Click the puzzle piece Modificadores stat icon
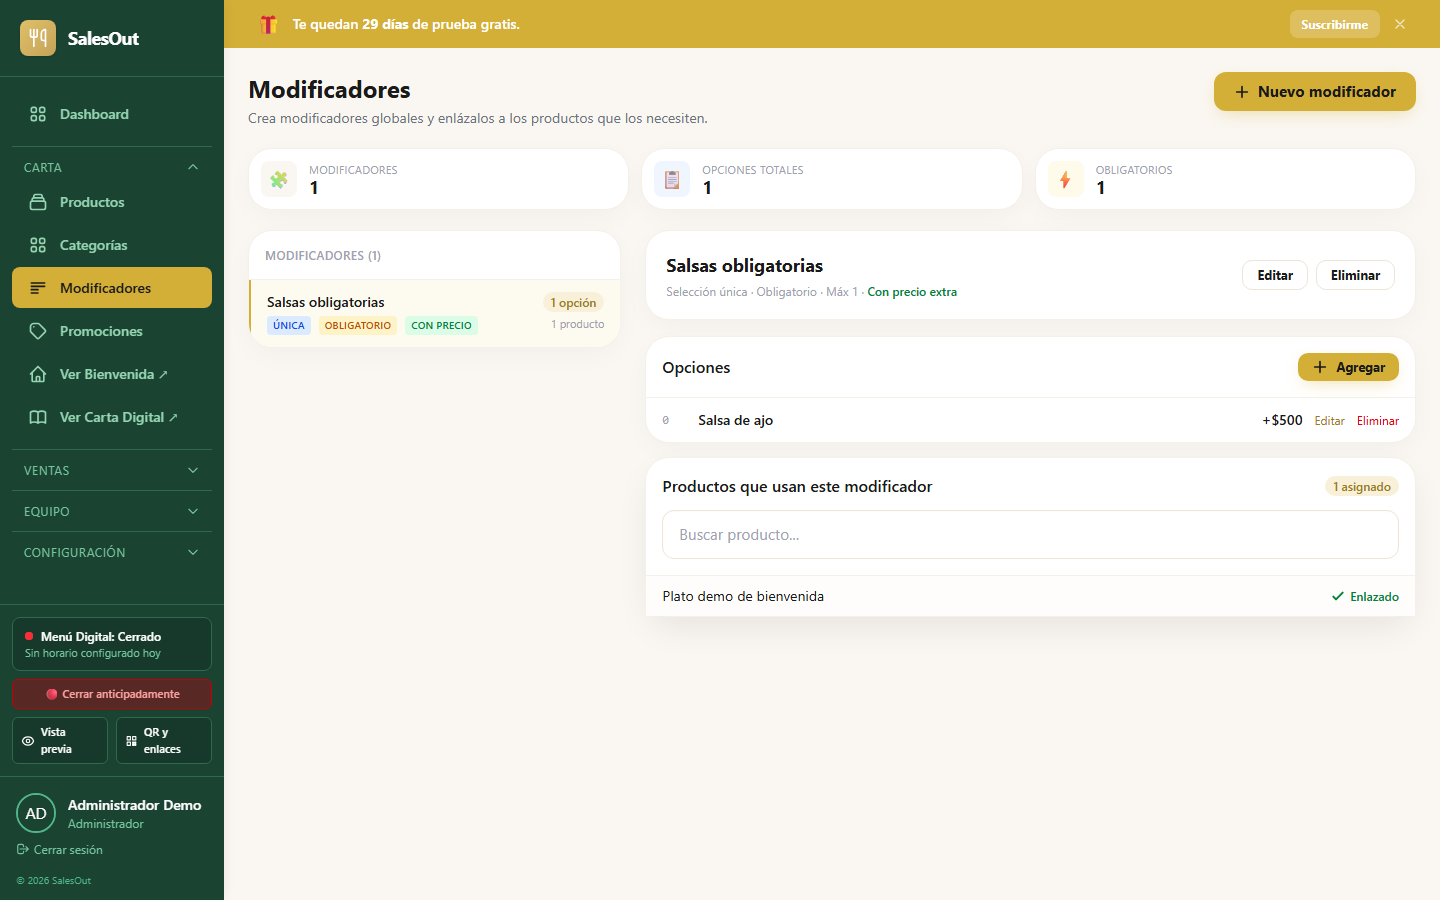Screen dimensions: 1440x900 tap(279, 179)
